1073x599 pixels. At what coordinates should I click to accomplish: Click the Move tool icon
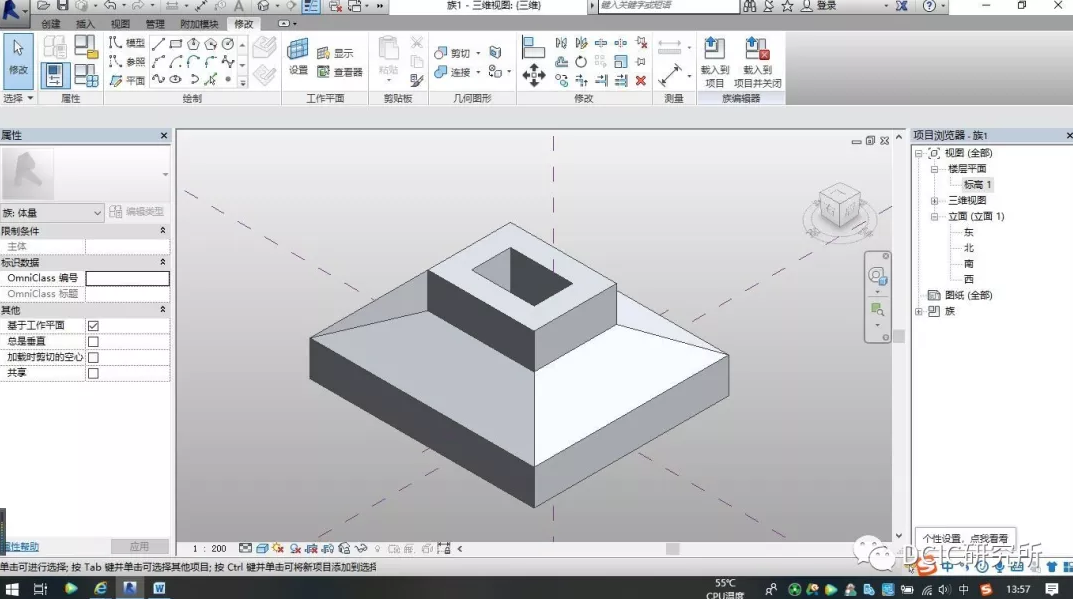click(x=534, y=75)
